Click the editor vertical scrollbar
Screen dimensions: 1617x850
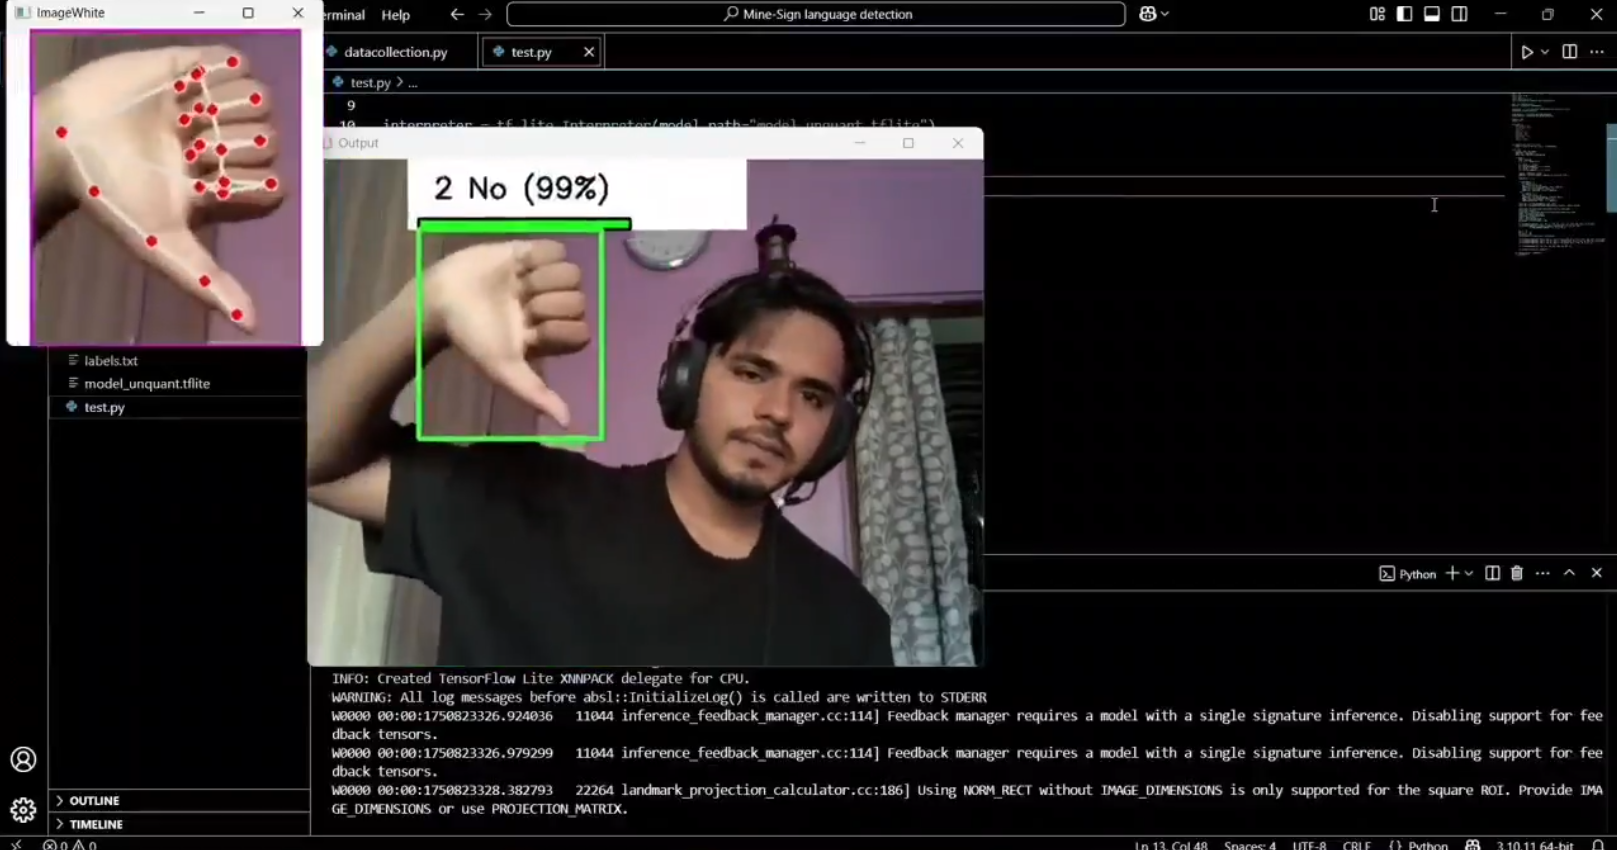(1611, 168)
